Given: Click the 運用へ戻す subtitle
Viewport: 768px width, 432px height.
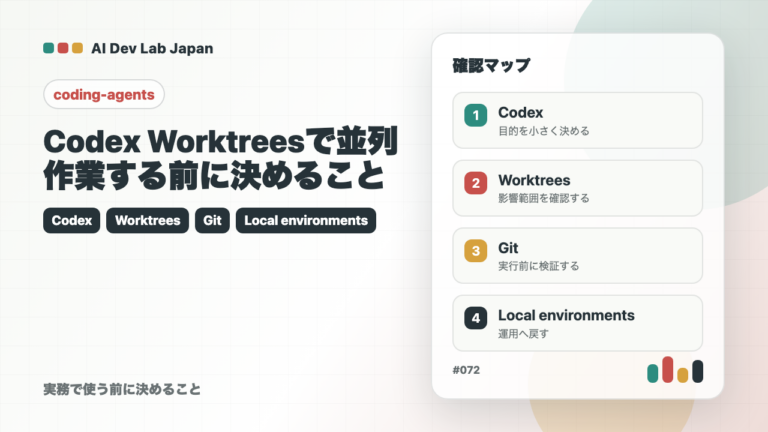Looking at the screenshot, I should 524,334.
